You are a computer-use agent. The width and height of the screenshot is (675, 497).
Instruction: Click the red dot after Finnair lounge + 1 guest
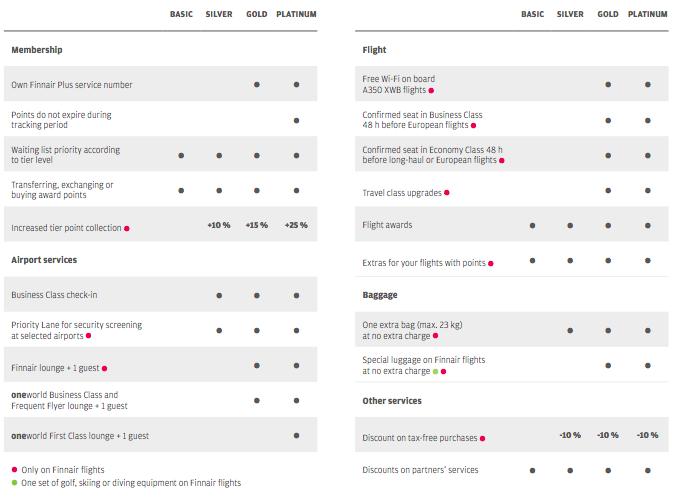click(104, 368)
